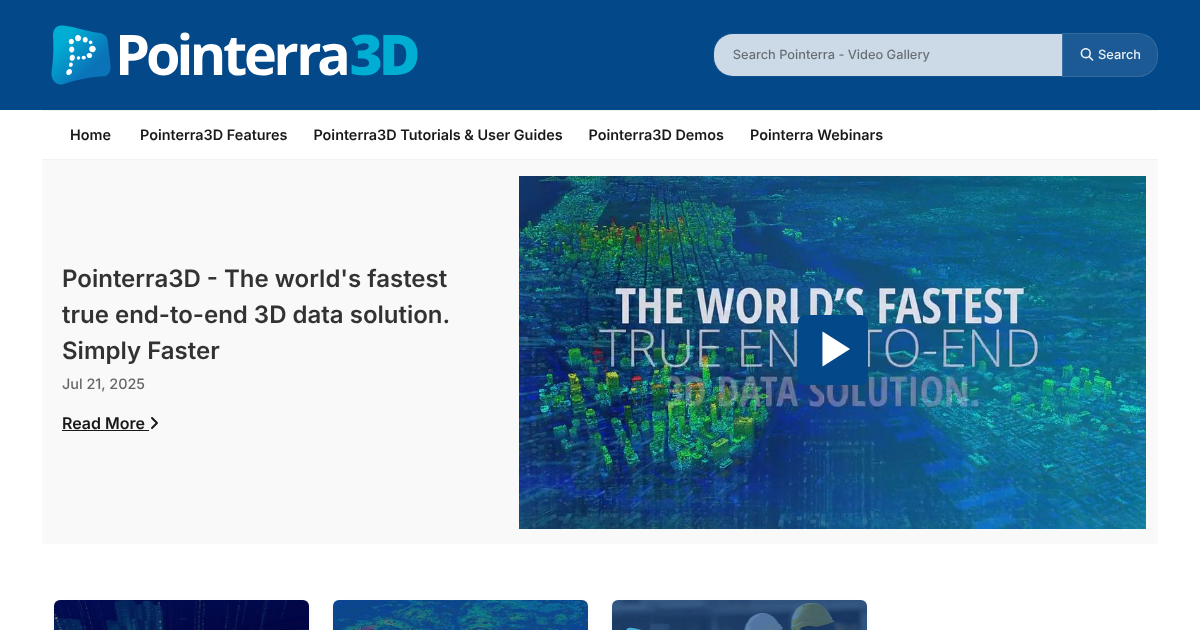Focus the Search Pointerra Video Gallery field

pos(888,55)
